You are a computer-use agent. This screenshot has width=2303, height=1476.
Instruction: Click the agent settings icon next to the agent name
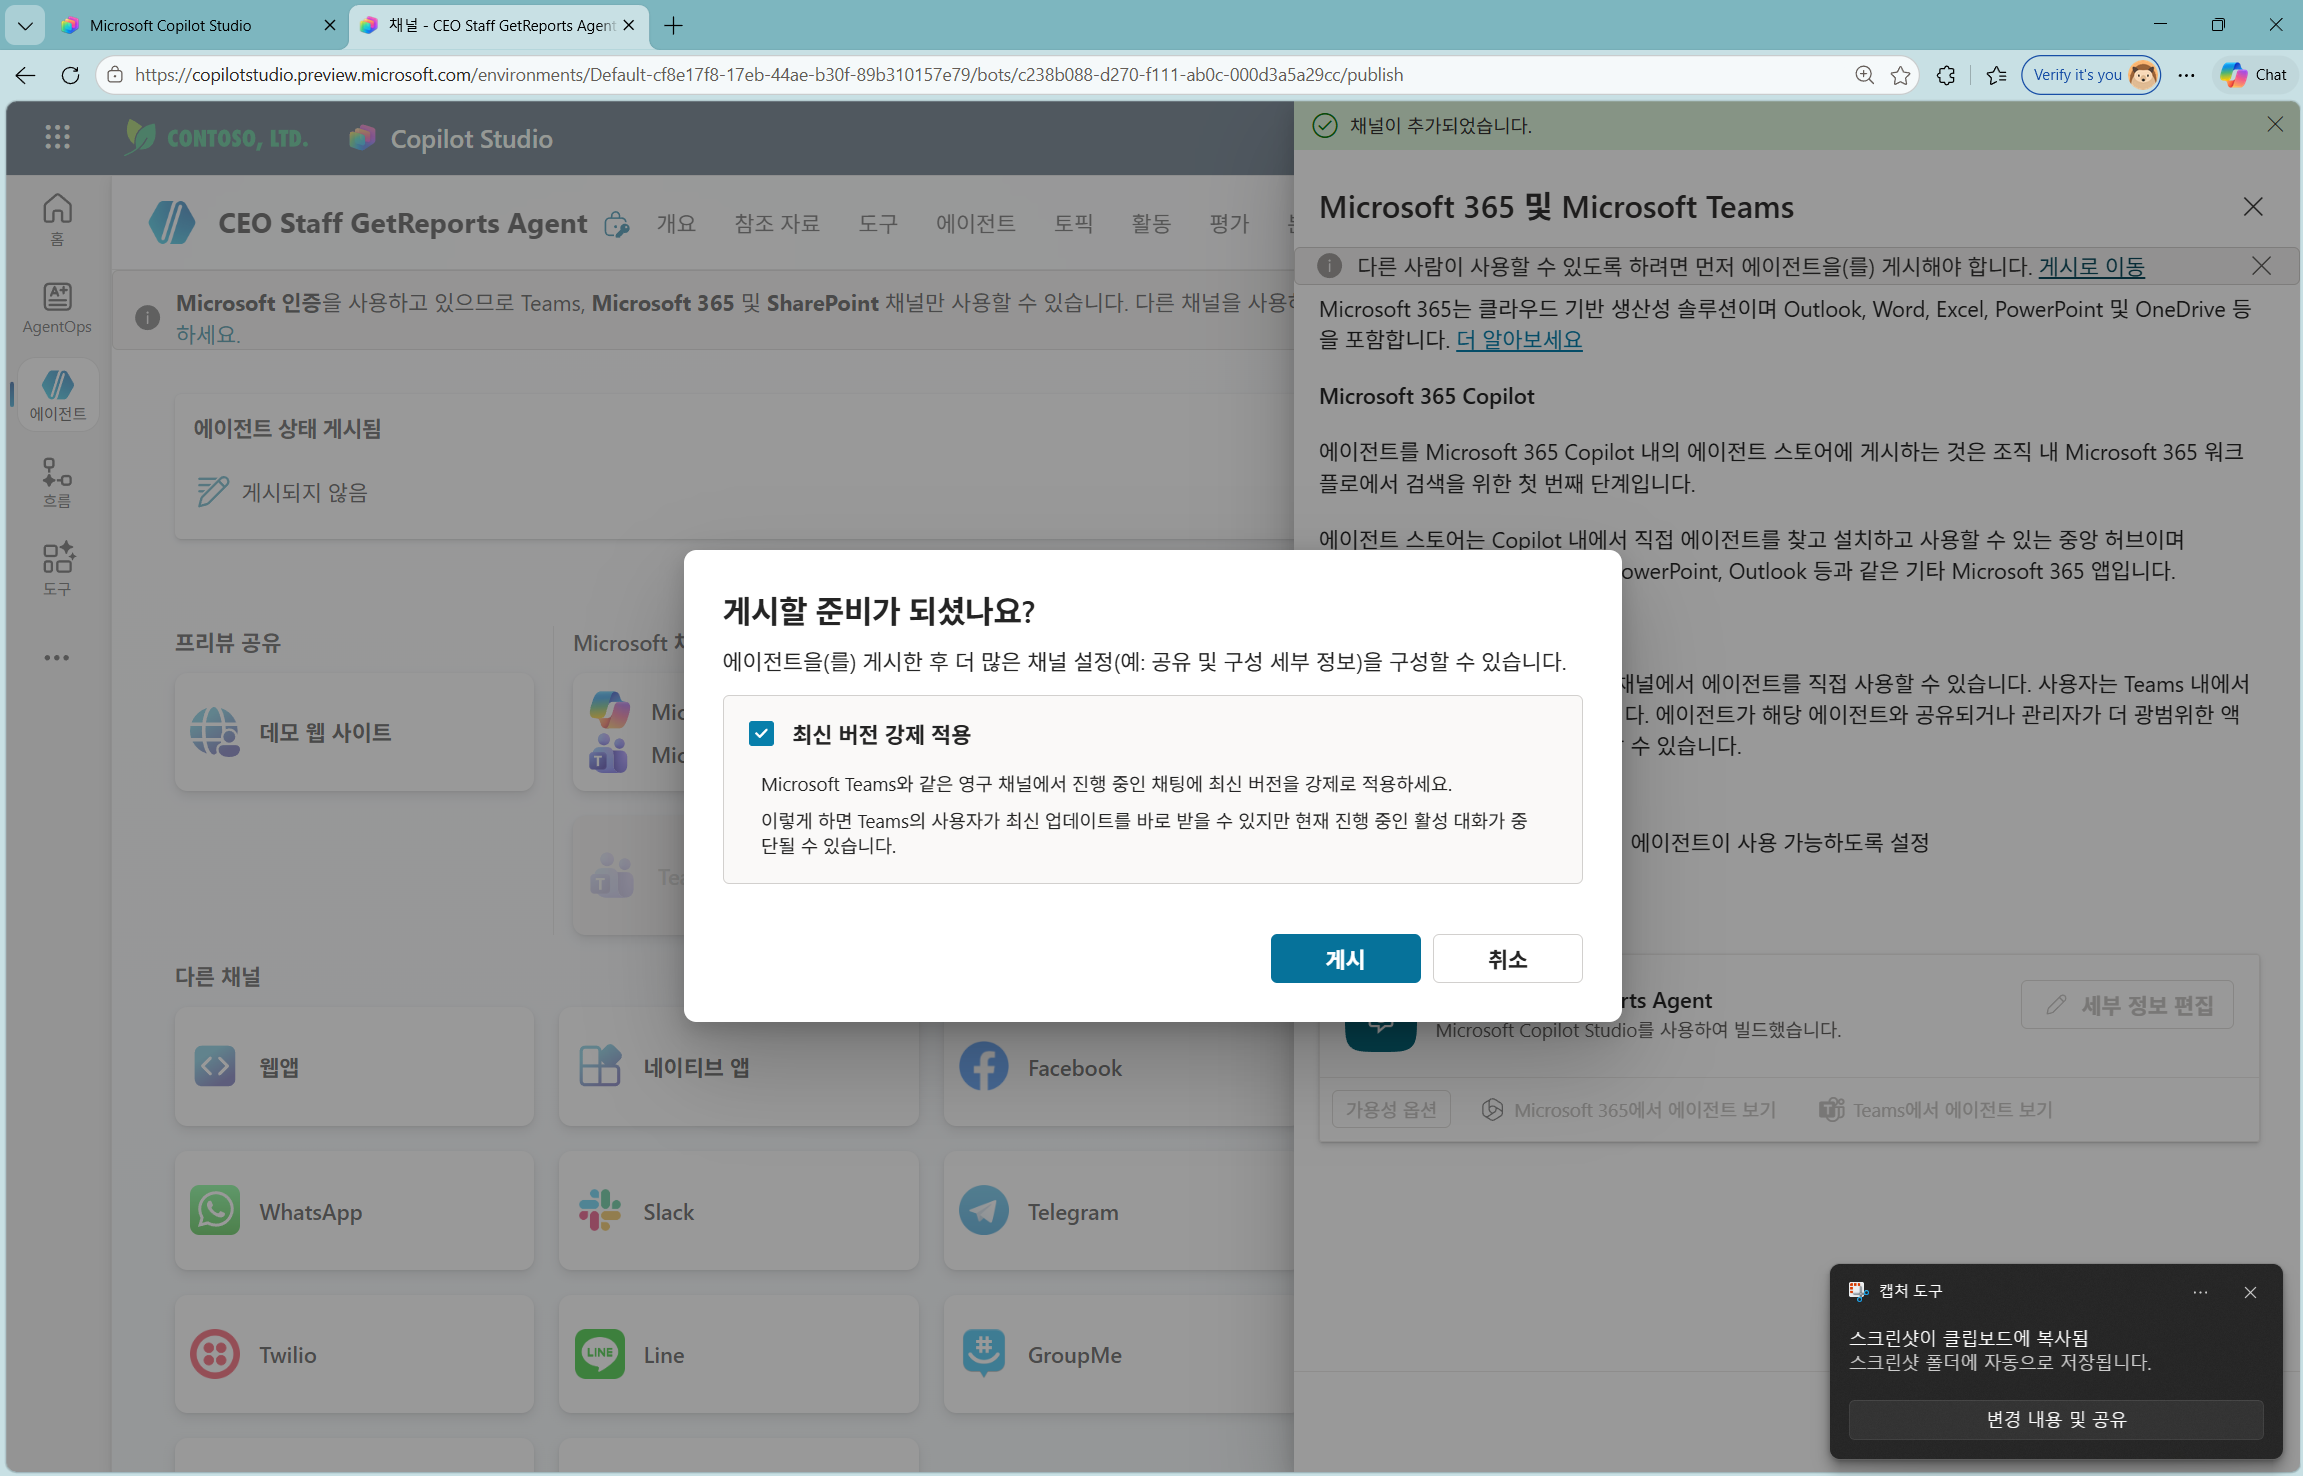coord(616,224)
